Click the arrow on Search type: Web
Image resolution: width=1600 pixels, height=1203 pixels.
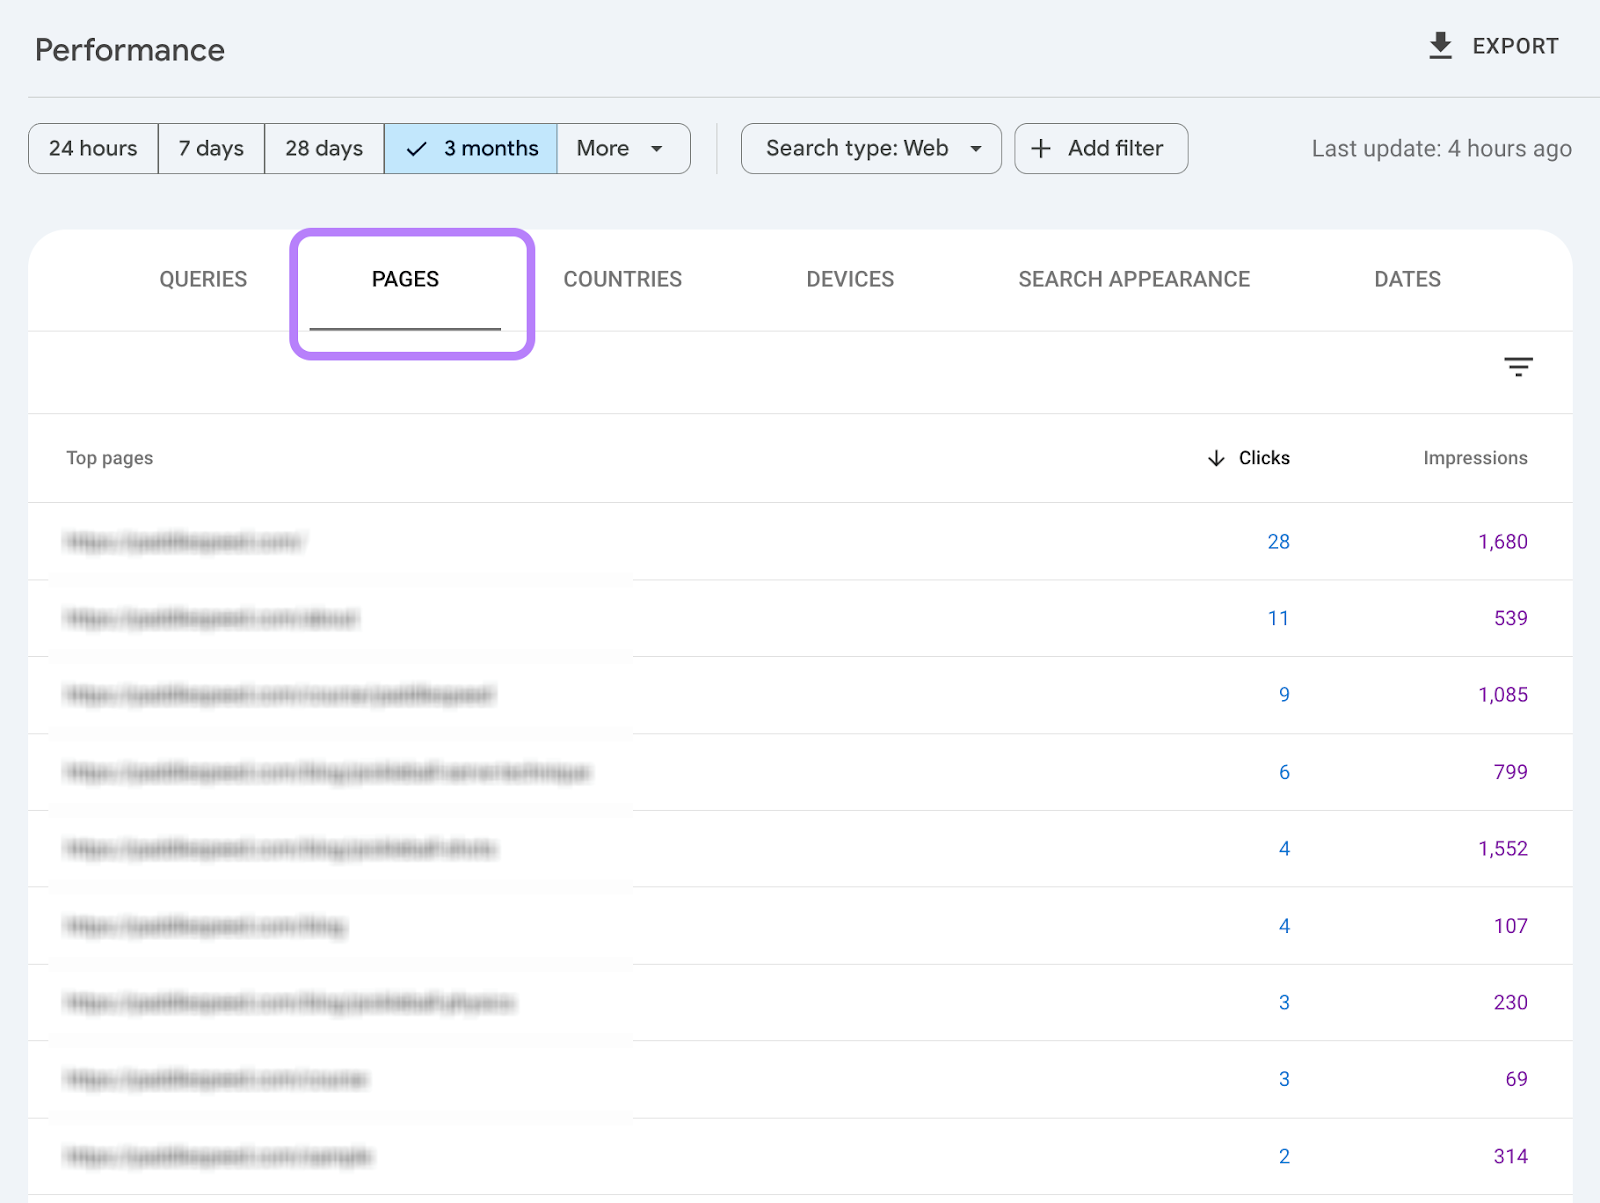pos(975,148)
